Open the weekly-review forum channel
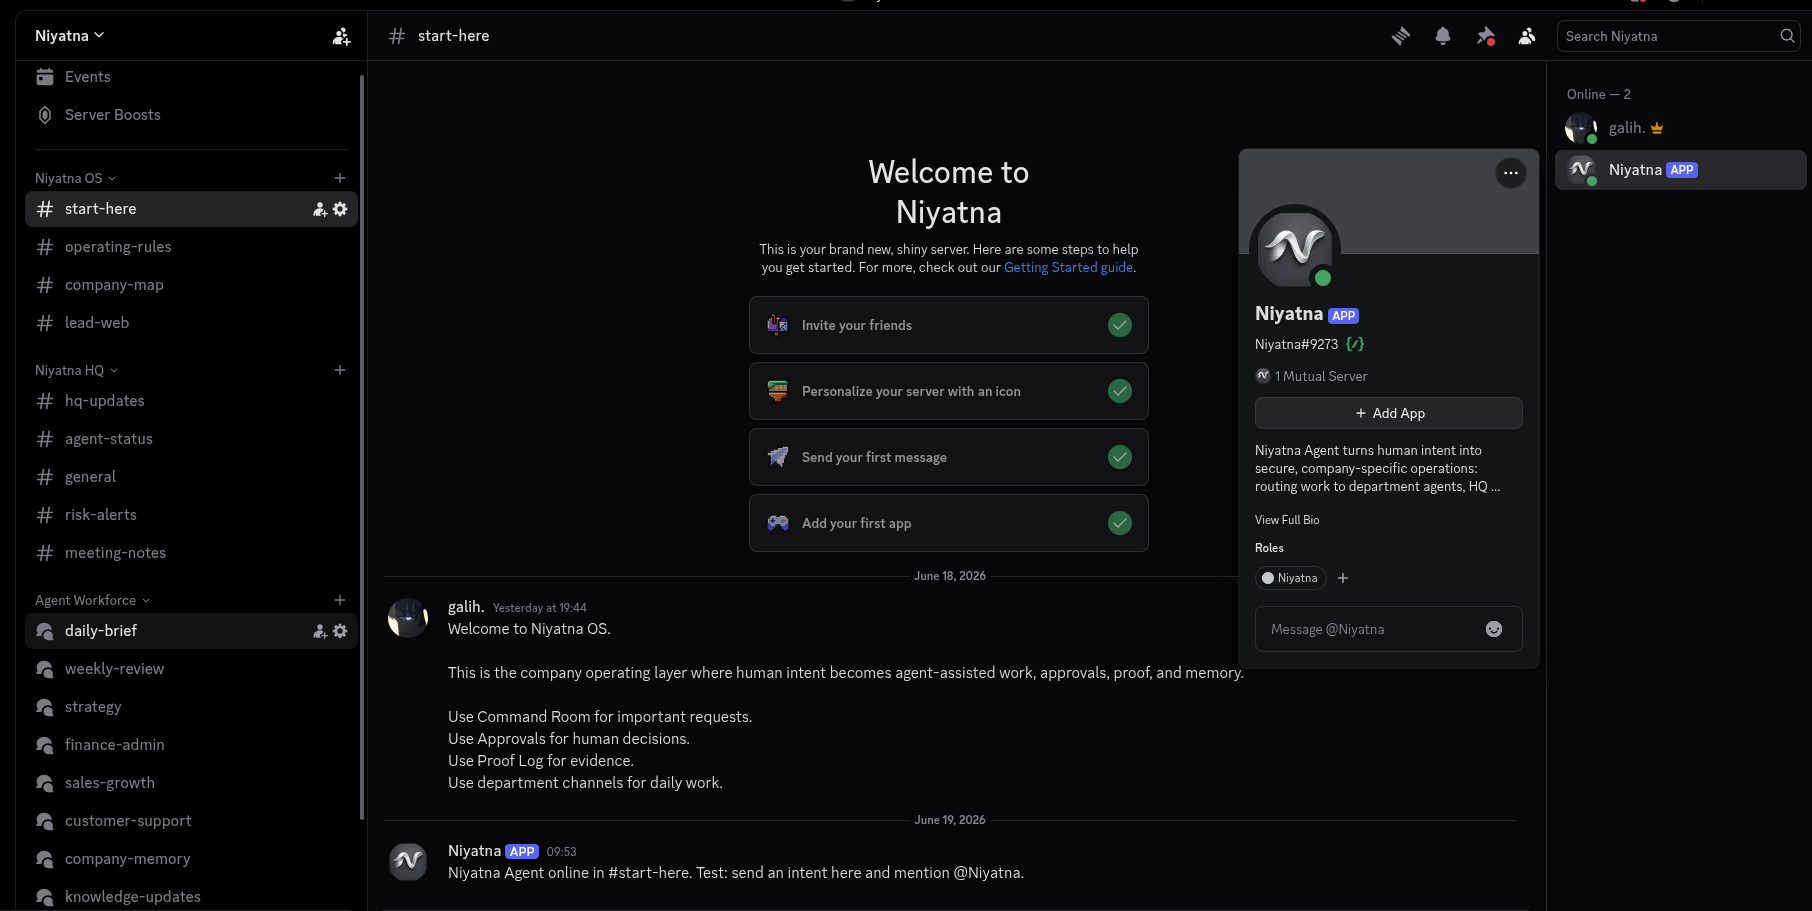This screenshot has width=1812, height=911. pos(190,669)
